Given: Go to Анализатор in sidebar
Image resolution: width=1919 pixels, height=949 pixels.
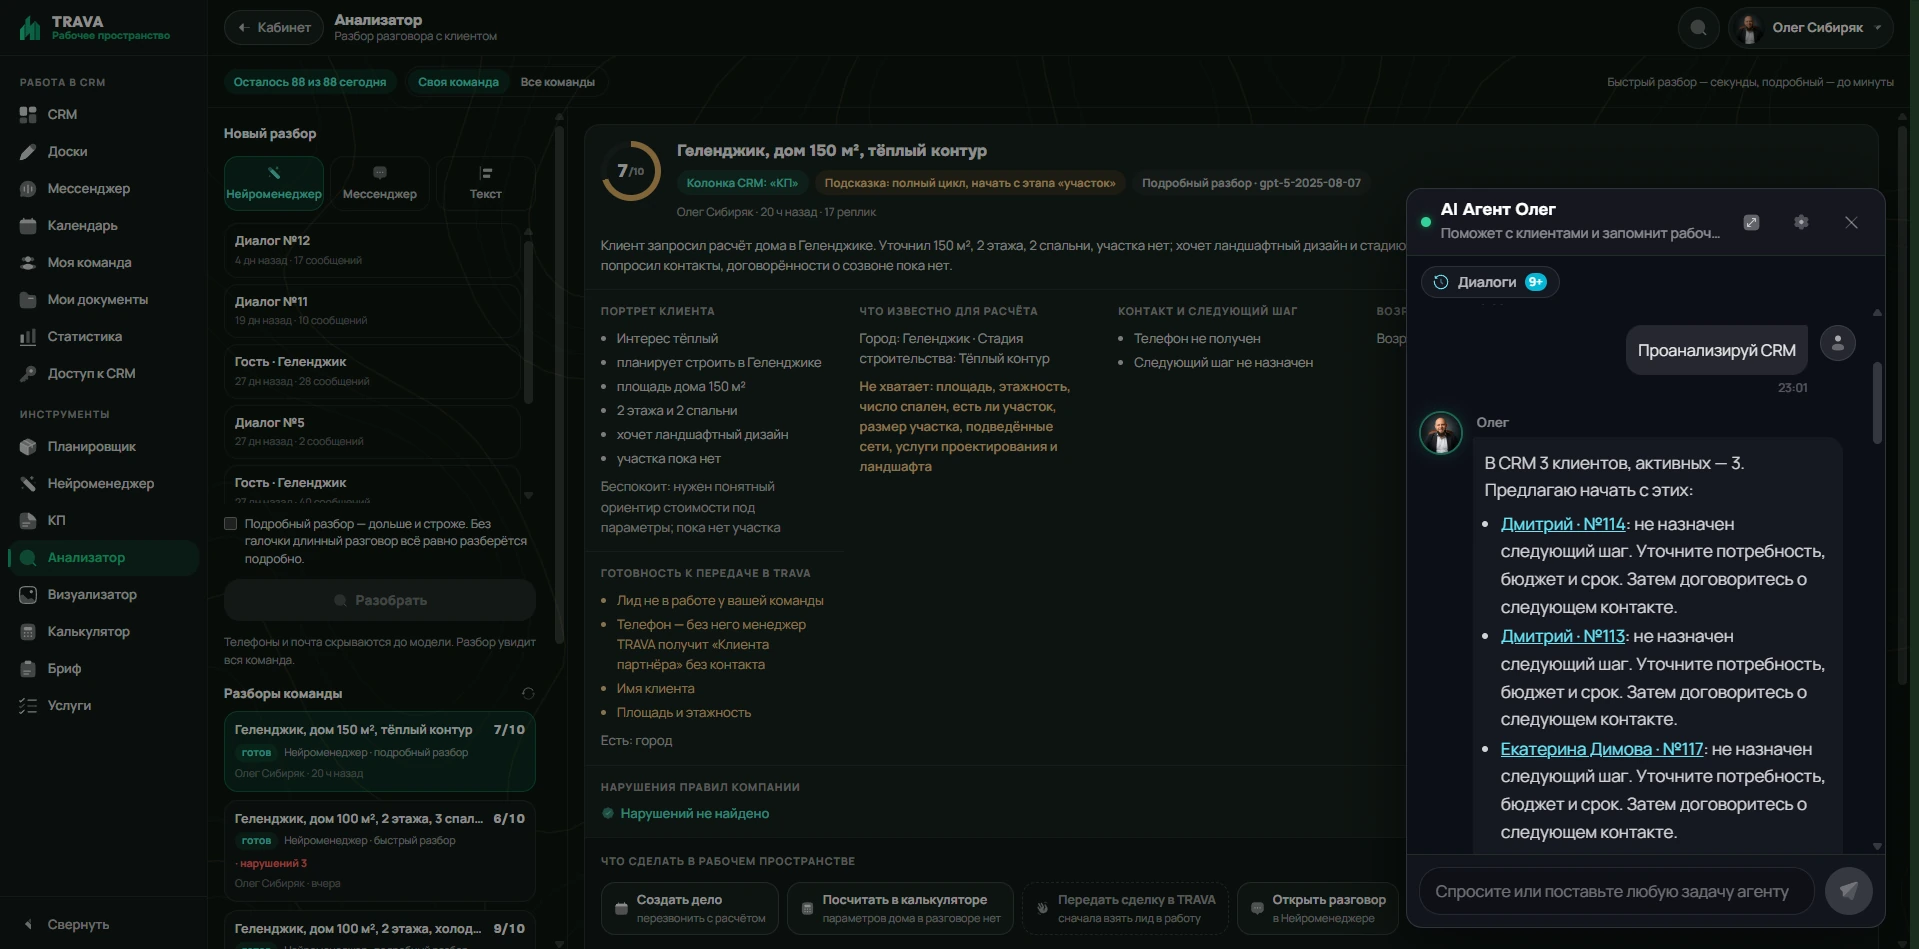Looking at the screenshot, I should (x=104, y=558).
